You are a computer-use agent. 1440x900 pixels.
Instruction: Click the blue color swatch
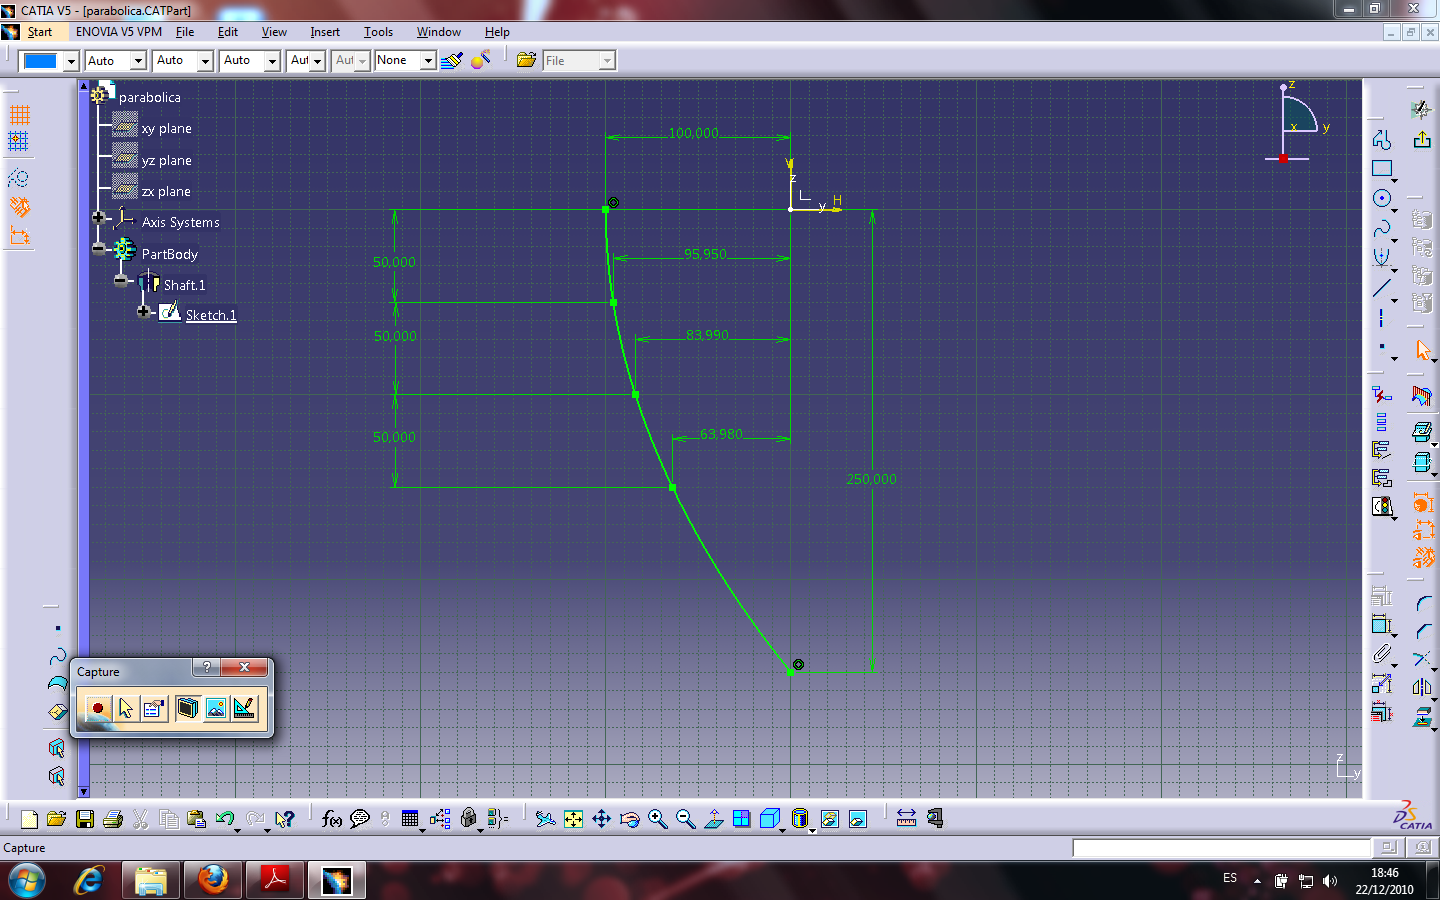[x=40, y=61]
